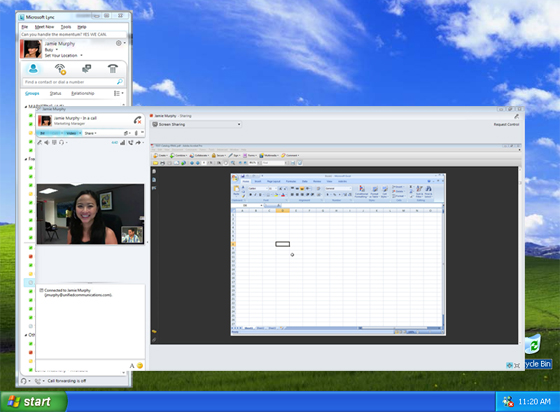Open the call forwarding dropdown arrow

tap(44, 381)
